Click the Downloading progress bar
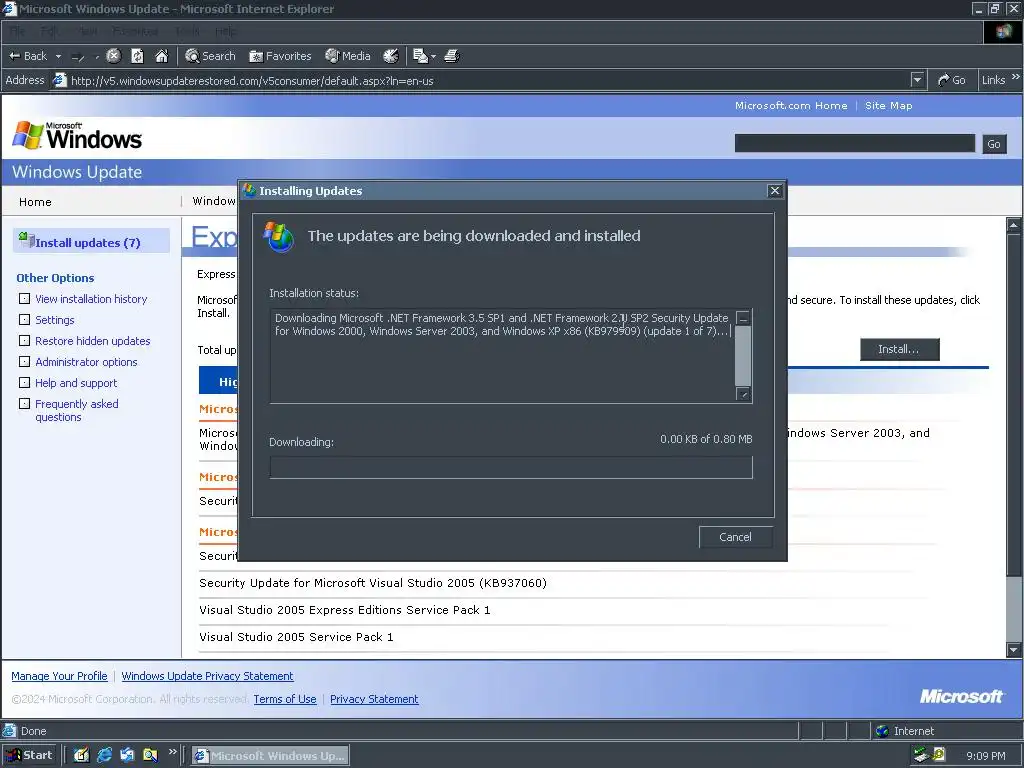The image size is (1024, 768). pos(511,468)
